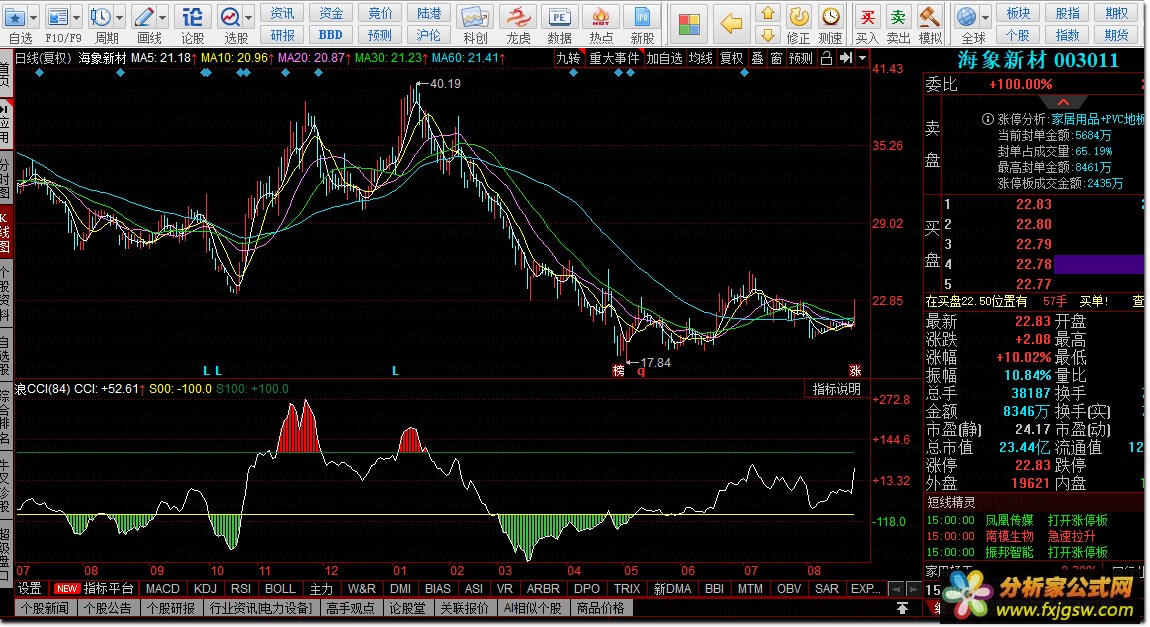Open the chart toolbar dropdown arrow after jump icon
This screenshot has width=1150, height=627.
862,58
